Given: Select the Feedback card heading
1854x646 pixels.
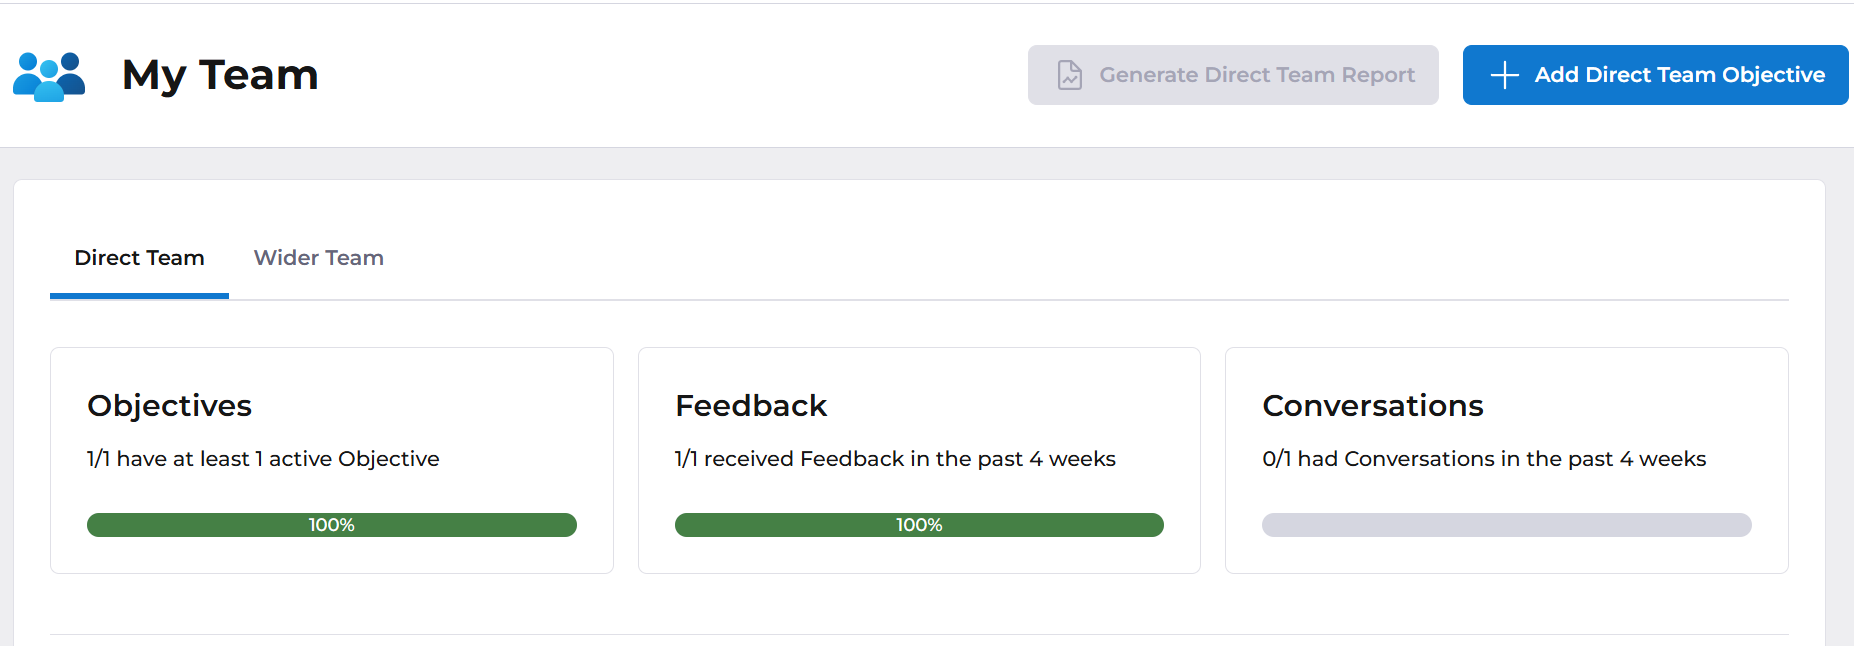Looking at the screenshot, I should [751, 406].
